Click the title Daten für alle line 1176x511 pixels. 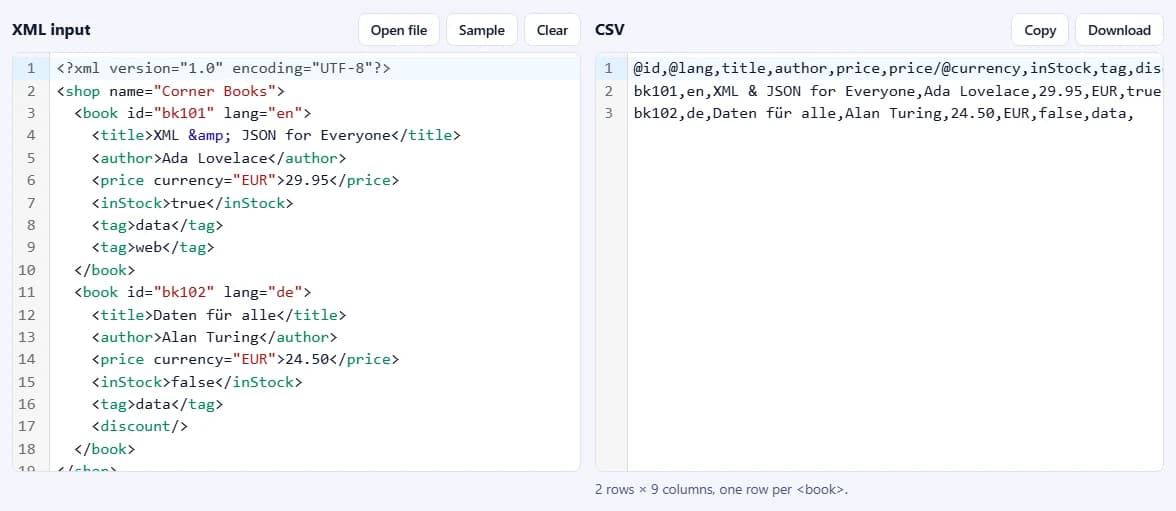(x=315, y=314)
